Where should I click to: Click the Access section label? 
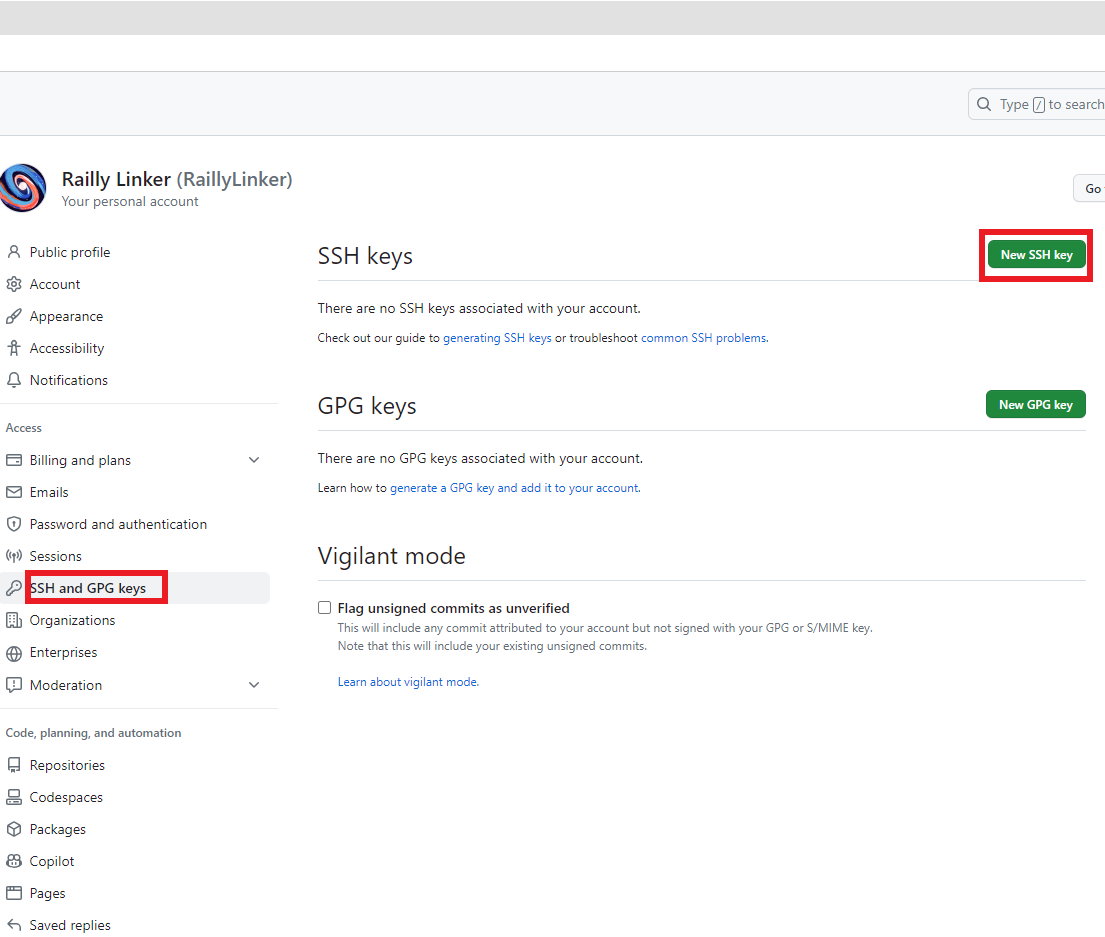(x=24, y=428)
